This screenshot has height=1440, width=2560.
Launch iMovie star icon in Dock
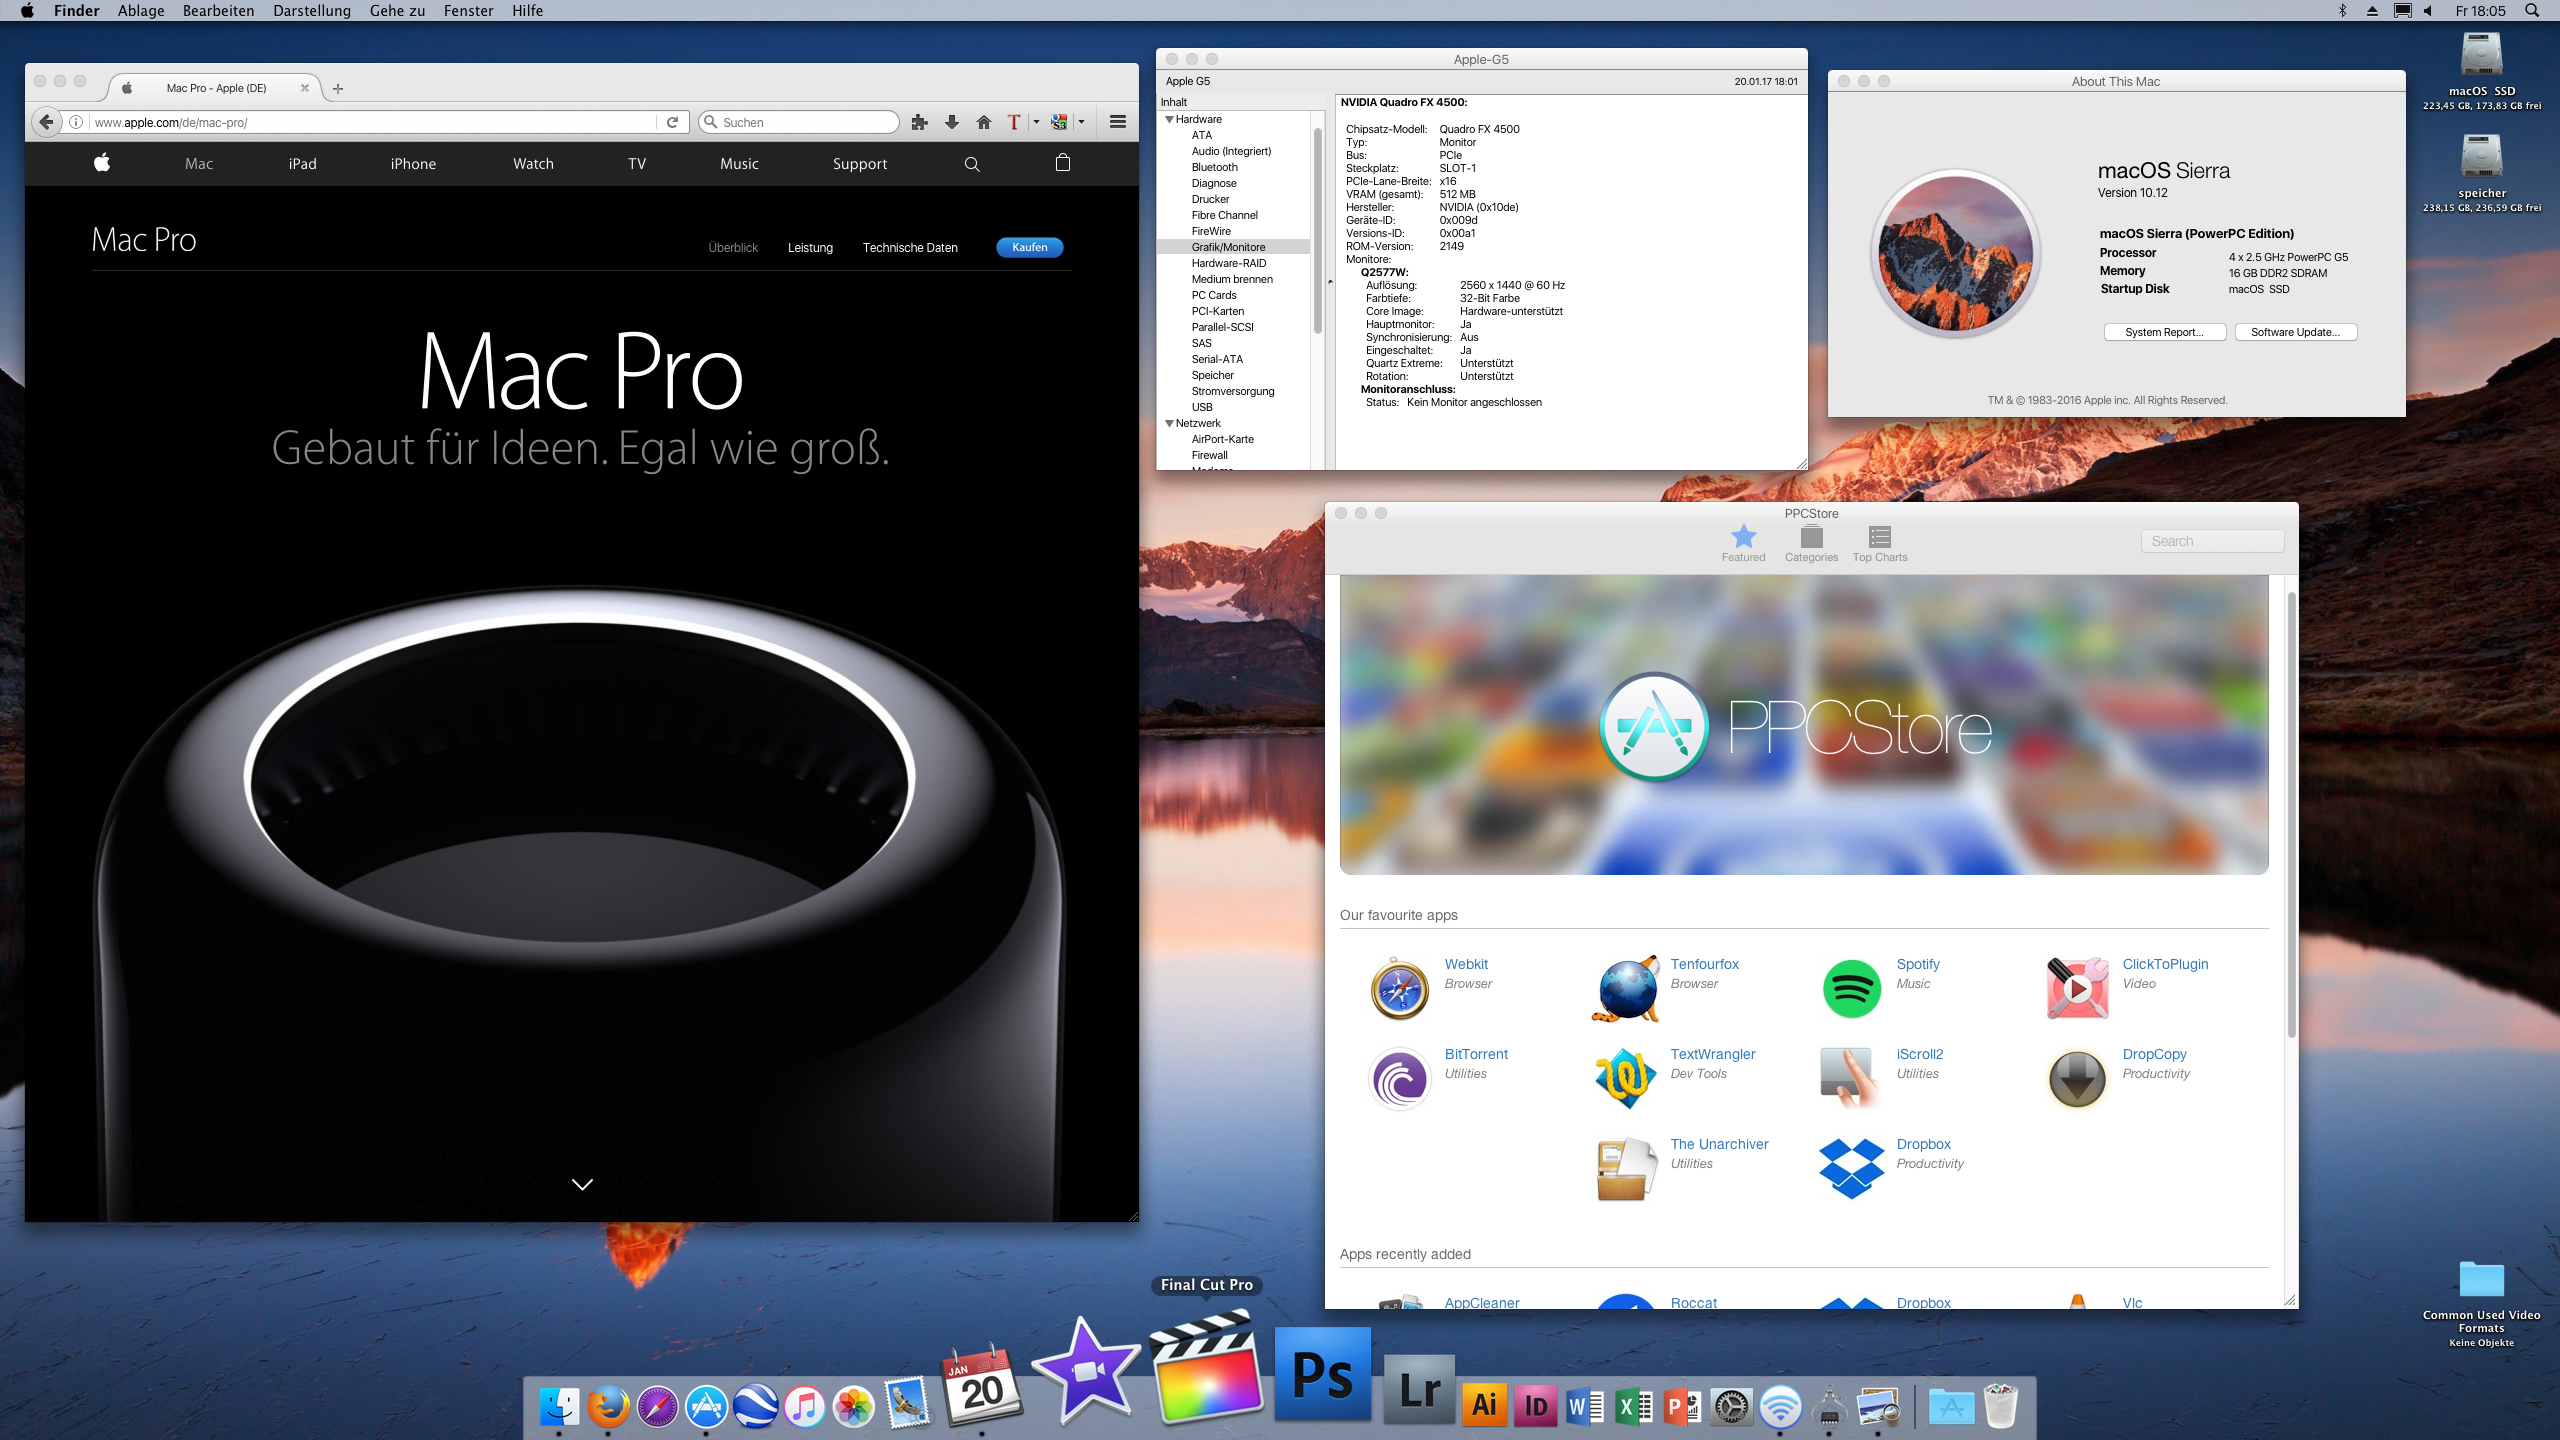point(1086,1370)
